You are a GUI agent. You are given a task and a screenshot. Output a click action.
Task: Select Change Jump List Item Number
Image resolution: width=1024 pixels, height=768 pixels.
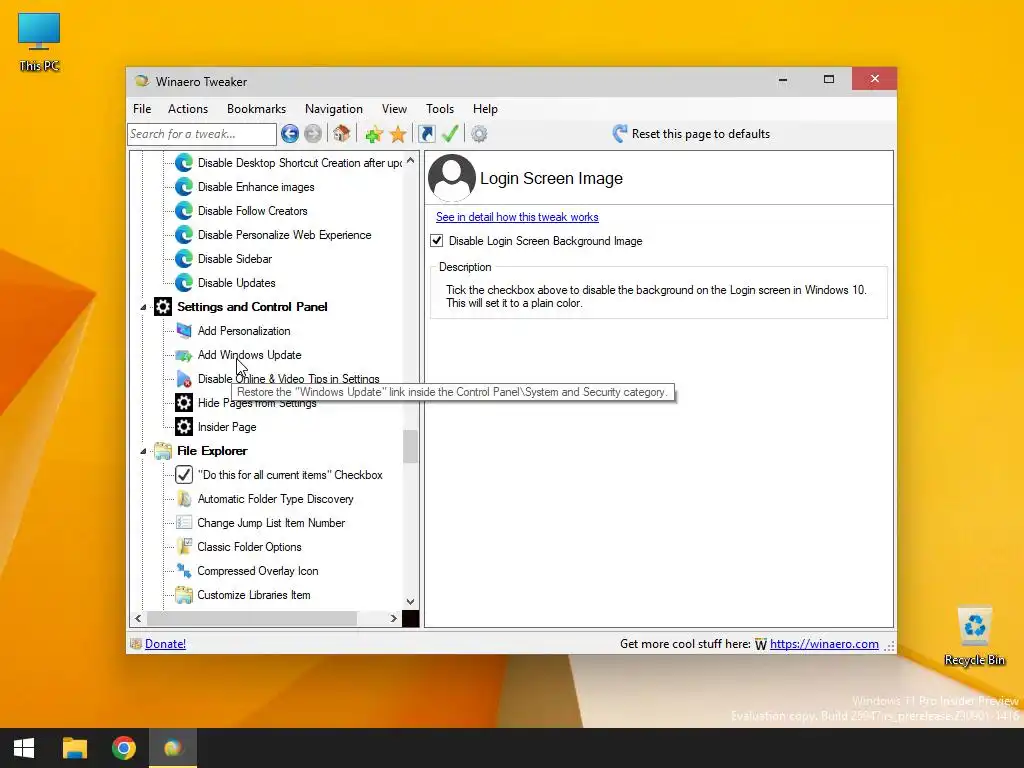click(x=271, y=523)
